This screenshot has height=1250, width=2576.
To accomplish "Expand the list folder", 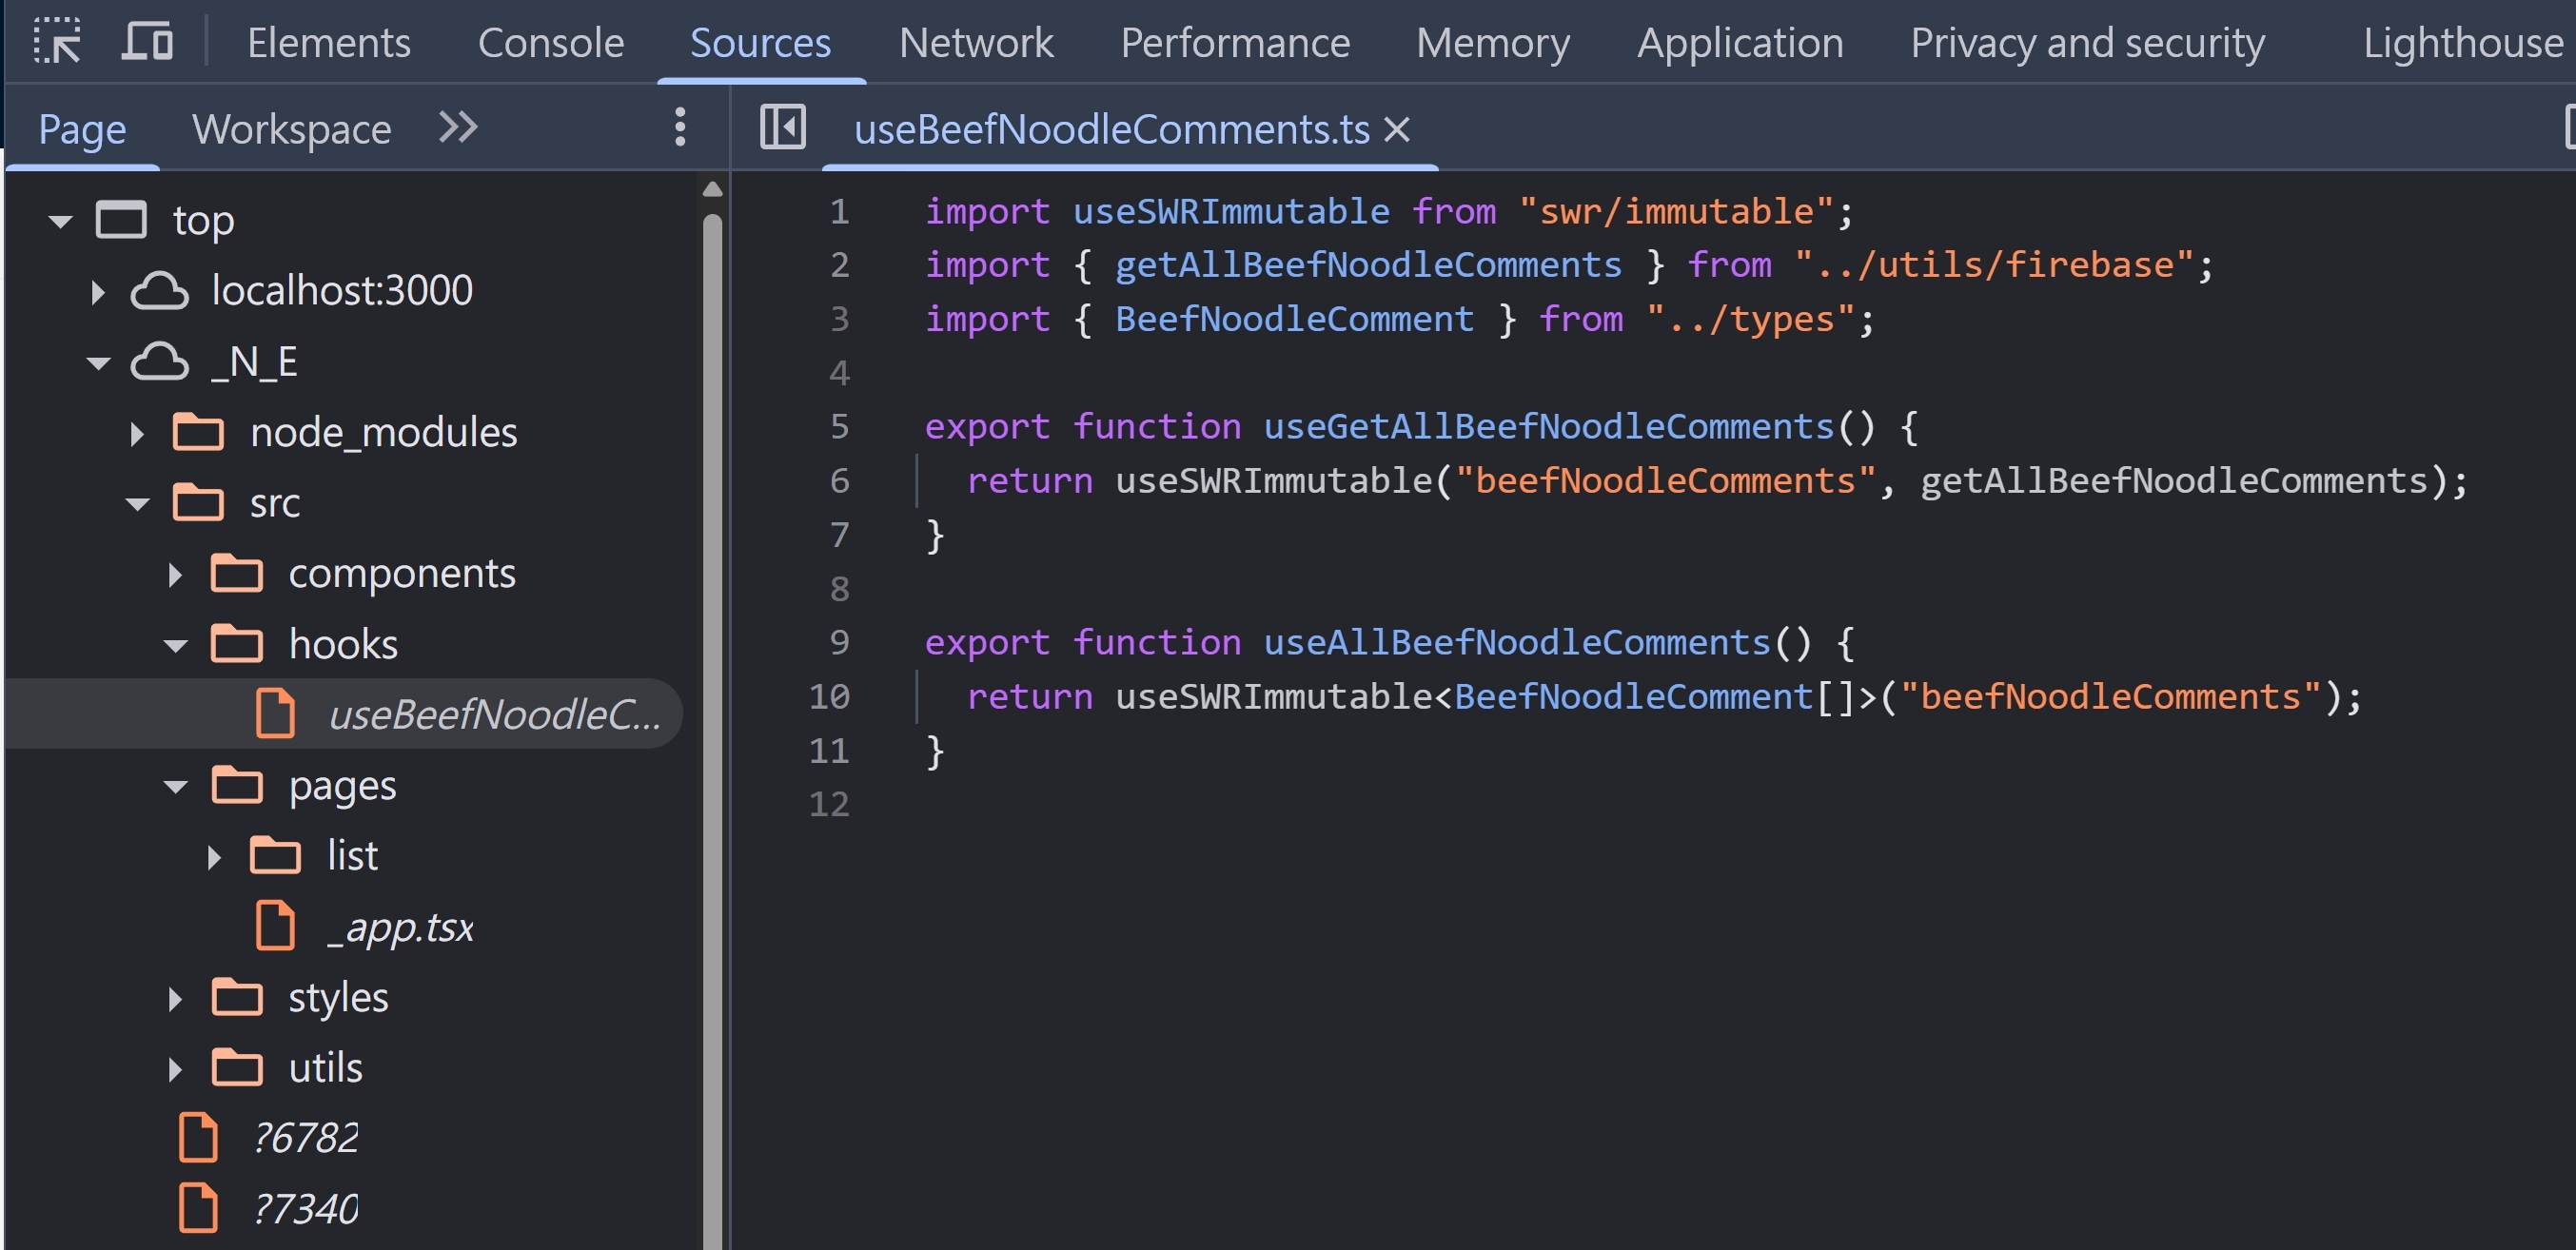I will click(x=213, y=857).
